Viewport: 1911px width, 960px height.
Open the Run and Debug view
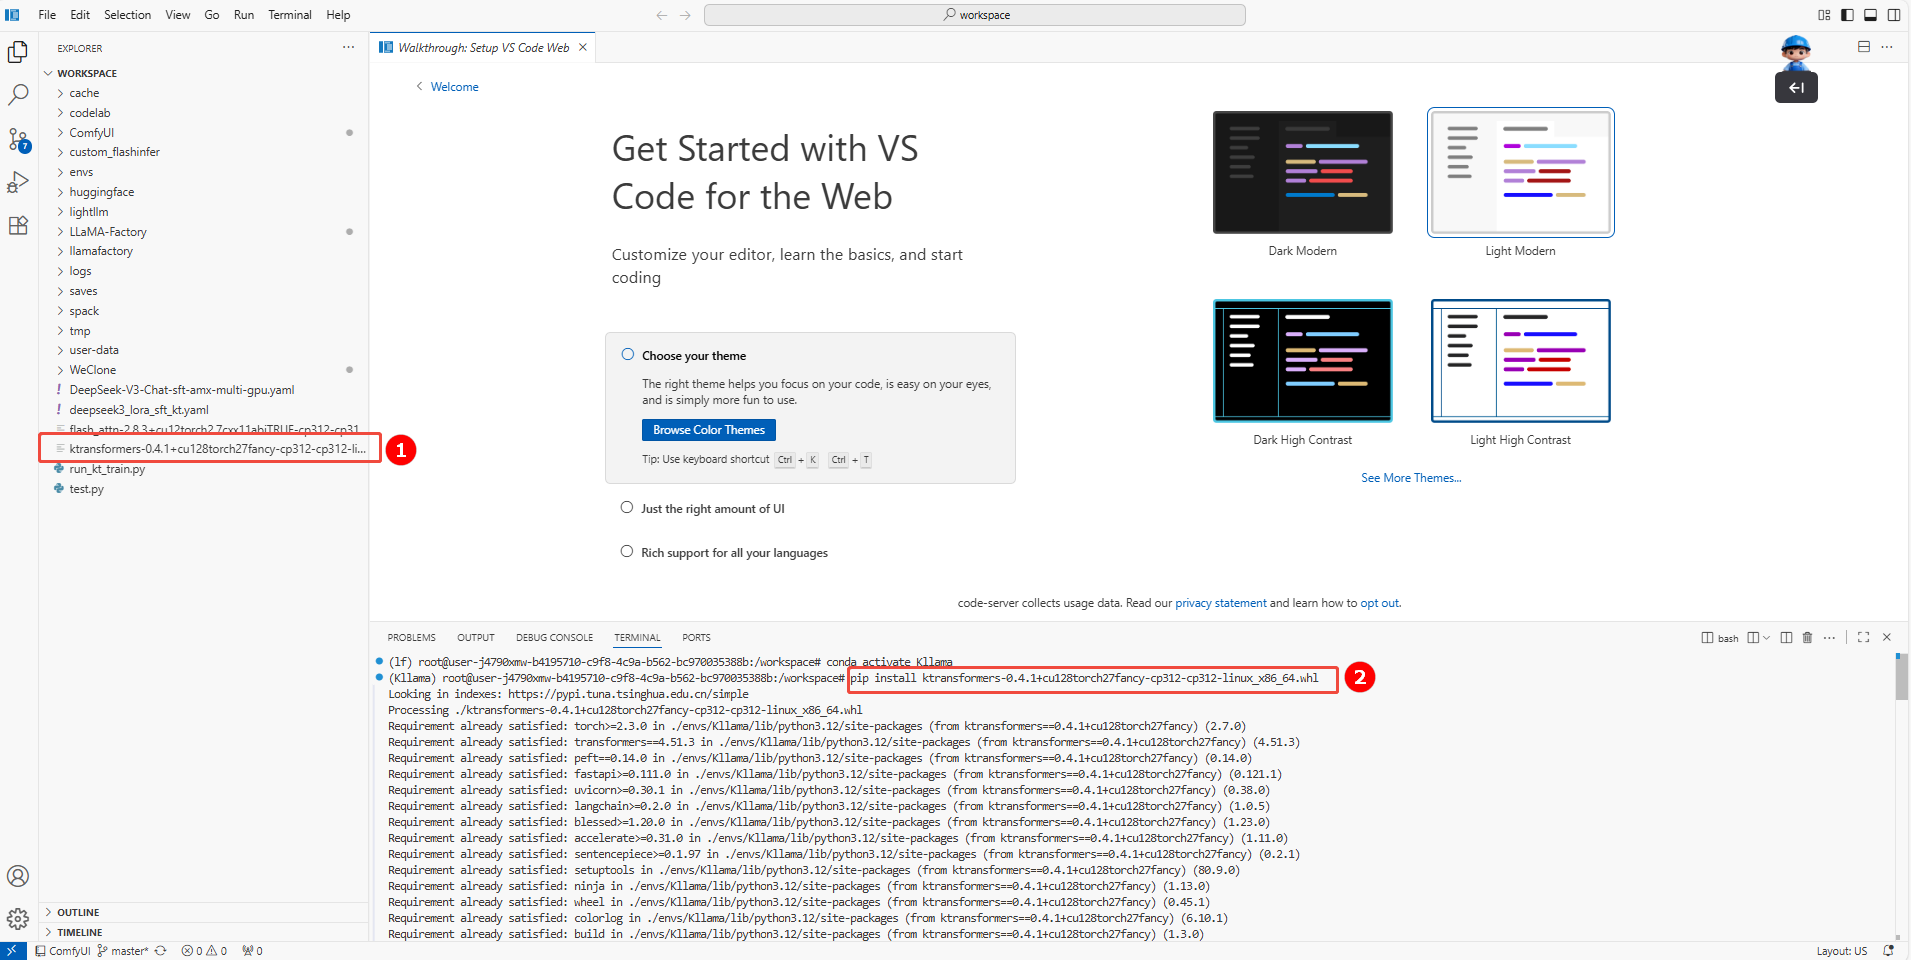tap(18, 182)
